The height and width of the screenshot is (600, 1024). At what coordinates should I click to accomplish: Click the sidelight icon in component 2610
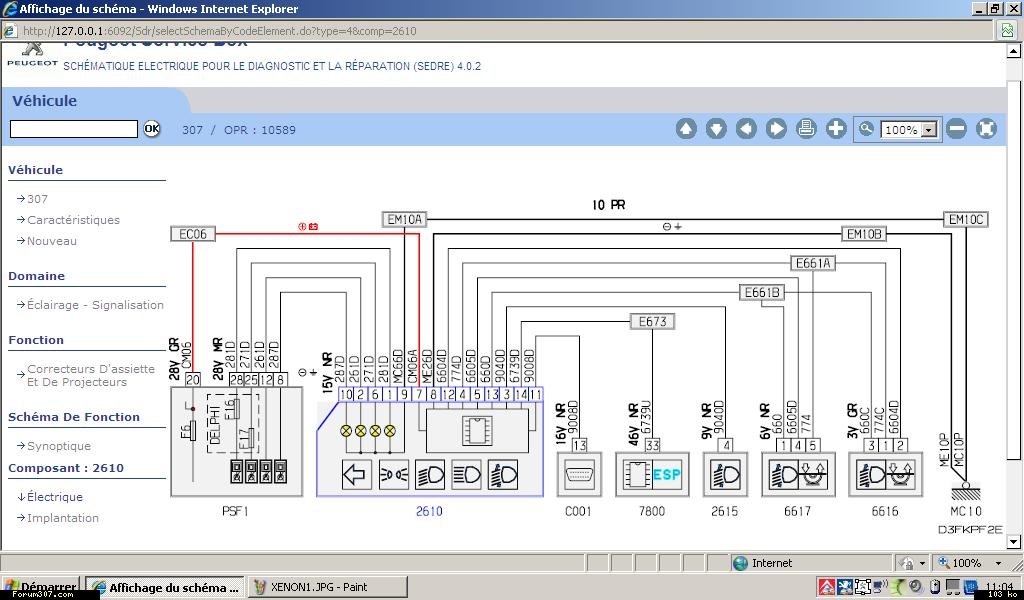tap(394, 475)
